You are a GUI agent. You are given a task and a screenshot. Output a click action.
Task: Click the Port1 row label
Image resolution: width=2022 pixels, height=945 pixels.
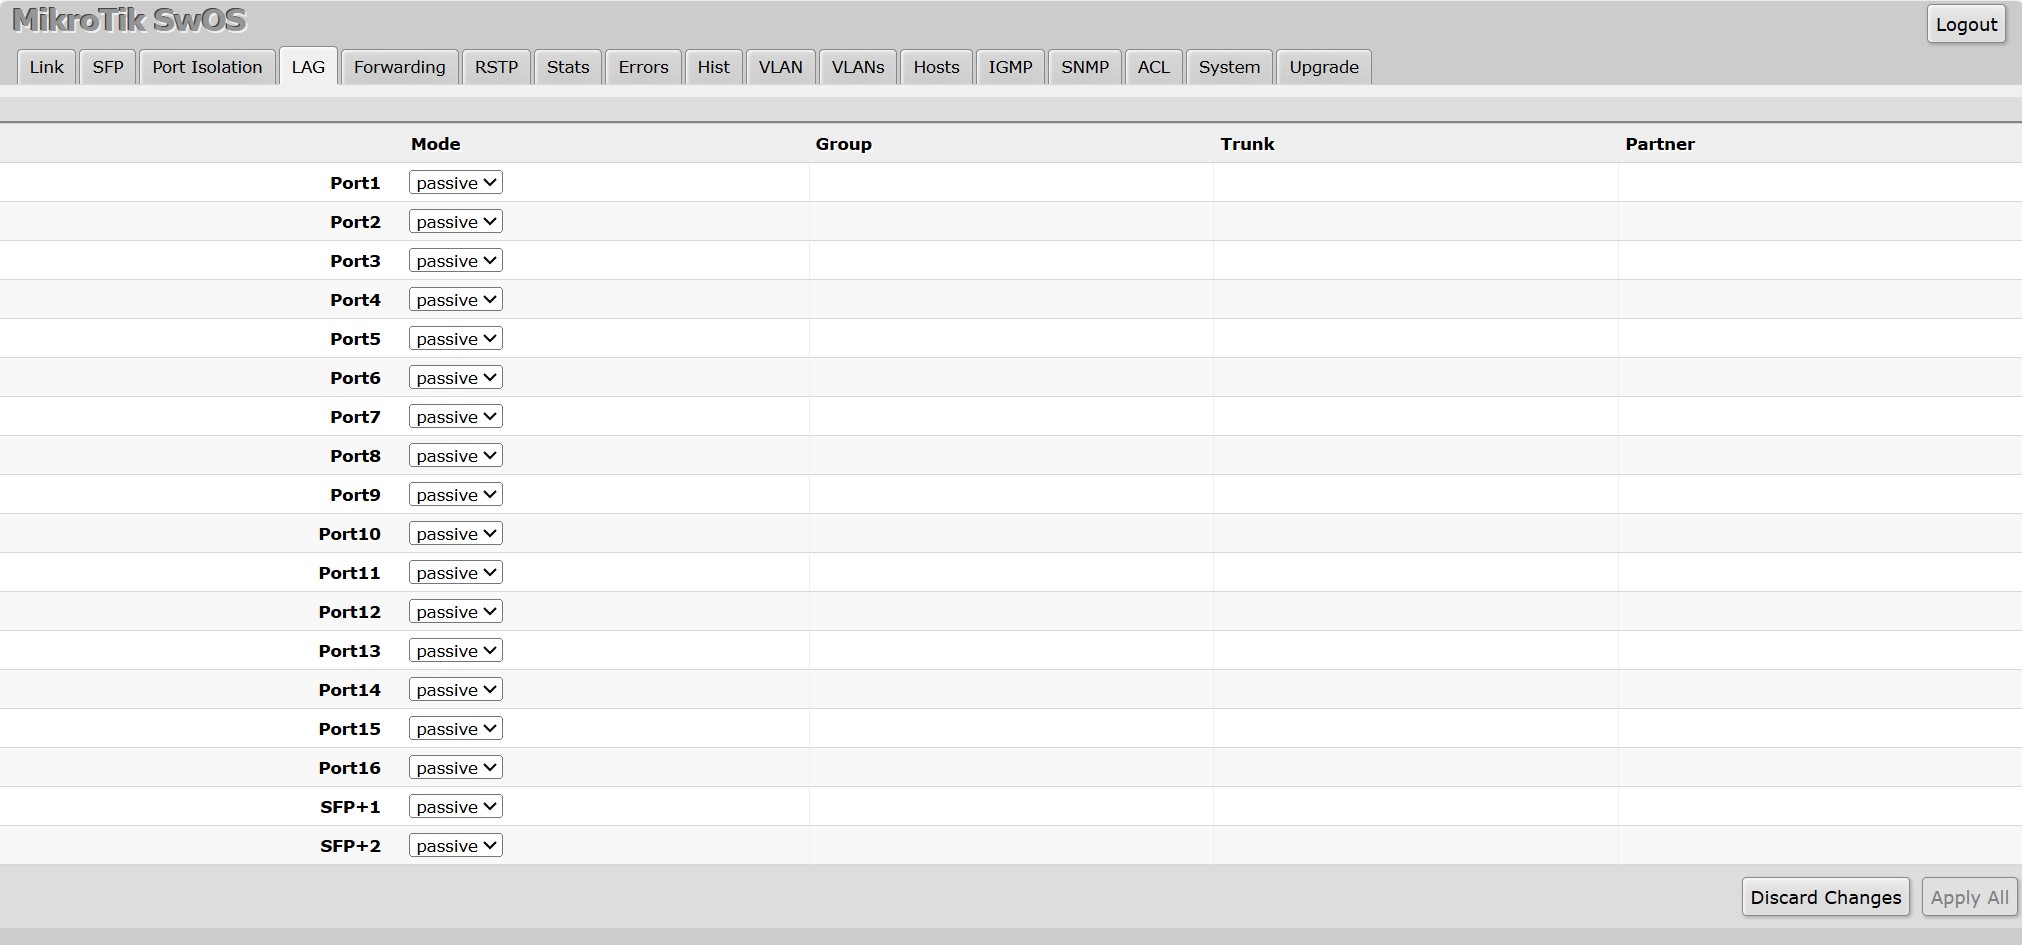pyautogui.click(x=355, y=183)
